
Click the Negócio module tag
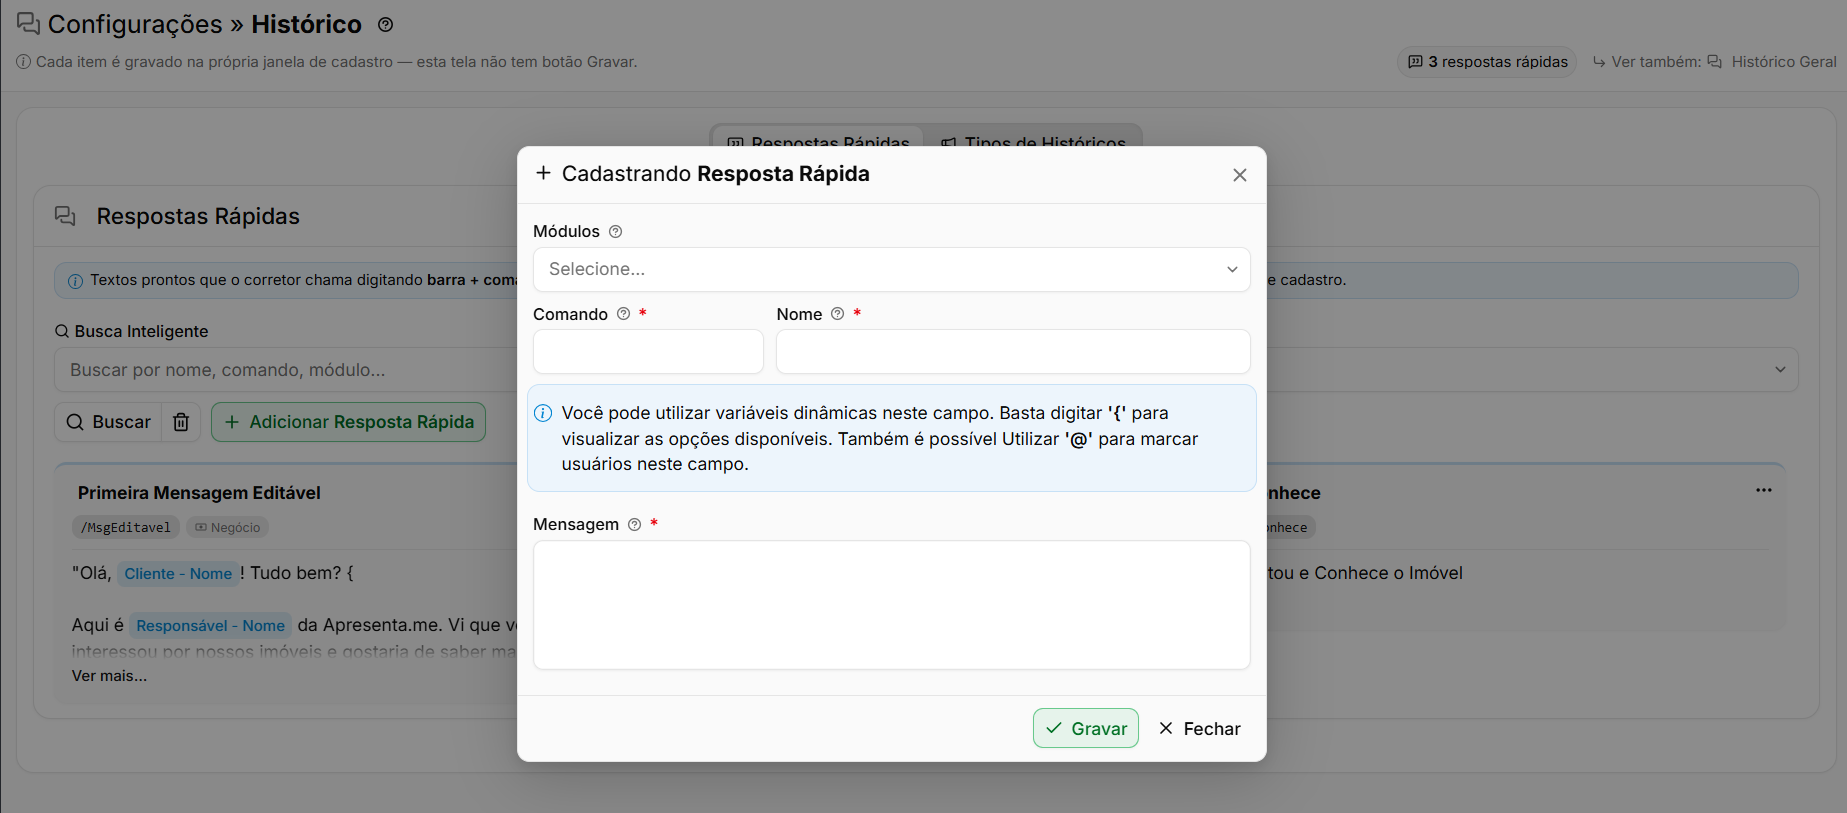pyautogui.click(x=227, y=527)
